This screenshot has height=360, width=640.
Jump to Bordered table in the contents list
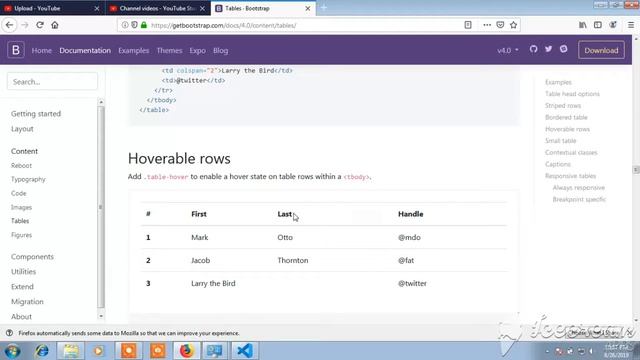(566, 117)
